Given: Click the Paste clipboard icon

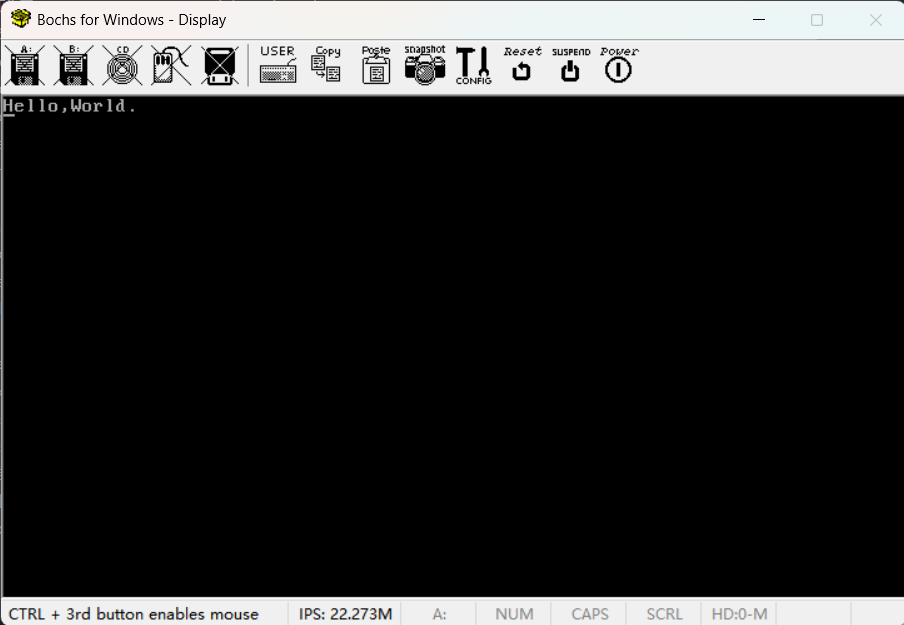Looking at the screenshot, I should (376, 65).
